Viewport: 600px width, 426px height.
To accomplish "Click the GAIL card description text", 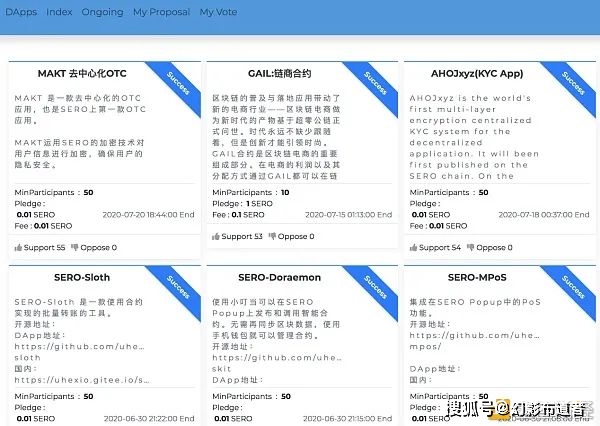I will tap(276, 137).
